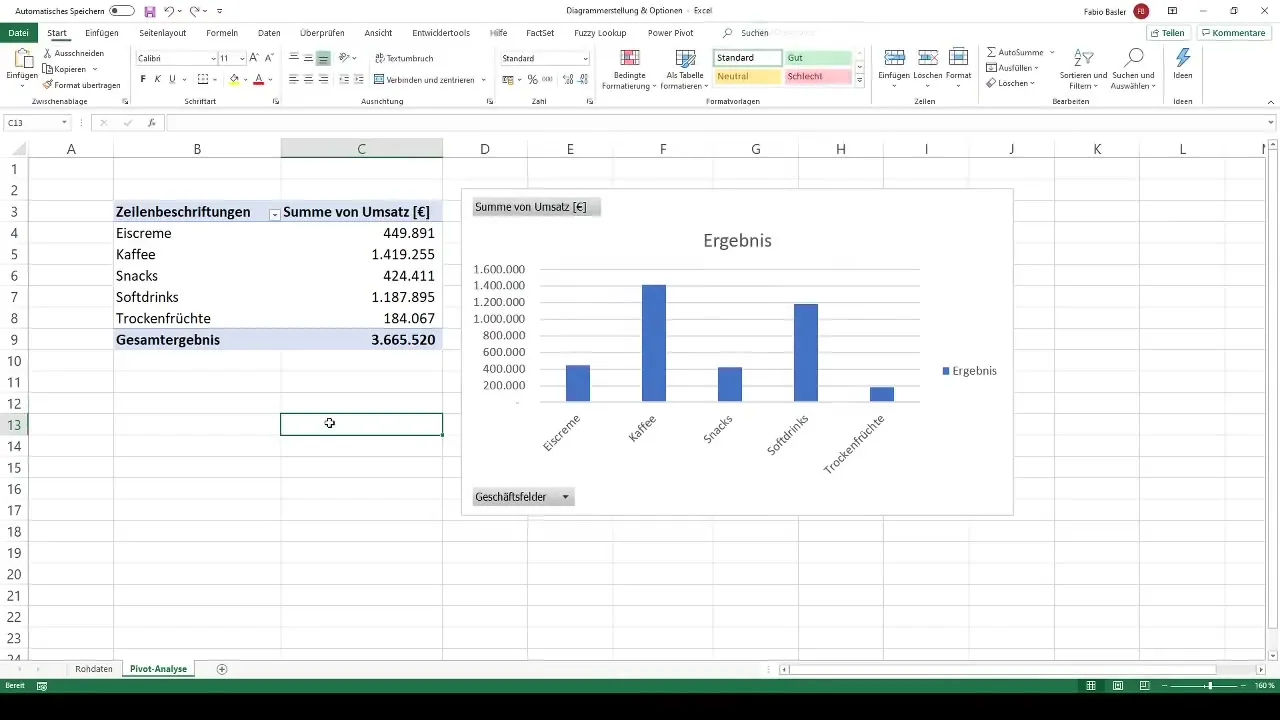Screen dimensions: 1280x720
Task: Open Suchen und Auswählen
Action: tap(1134, 69)
